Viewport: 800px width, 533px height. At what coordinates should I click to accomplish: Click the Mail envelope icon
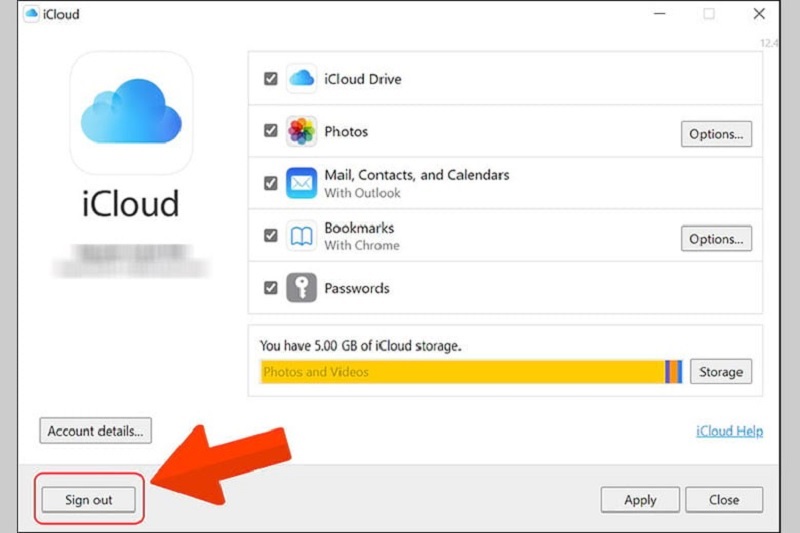click(301, 183)
